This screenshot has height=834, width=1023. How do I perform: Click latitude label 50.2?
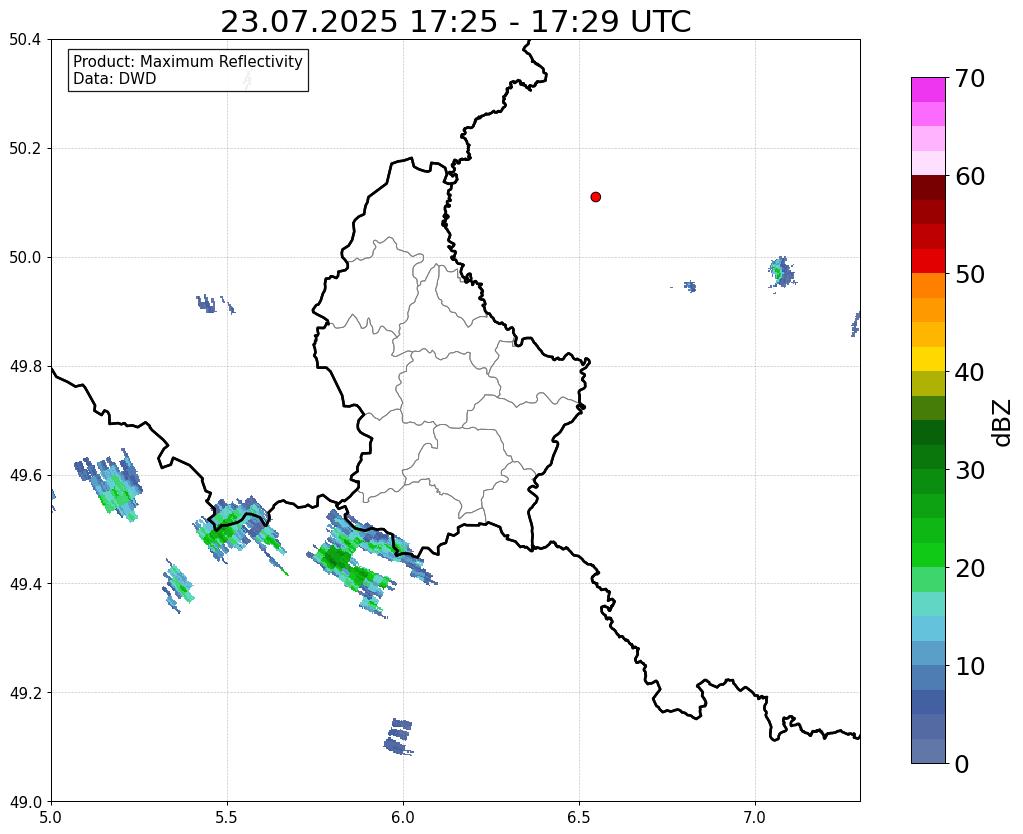coord(25,148)
